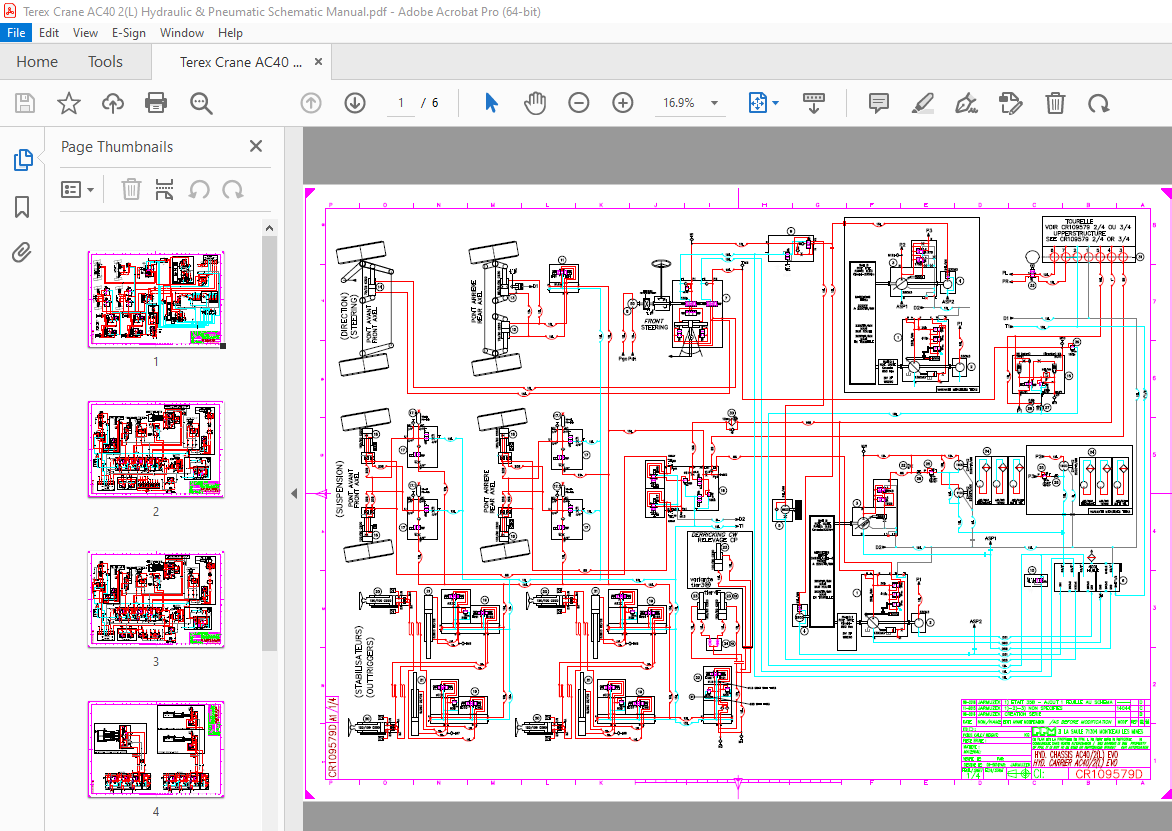1172x831 pixels.
Task: Switch to the Tools tab
Action: [x=105, y=62]
